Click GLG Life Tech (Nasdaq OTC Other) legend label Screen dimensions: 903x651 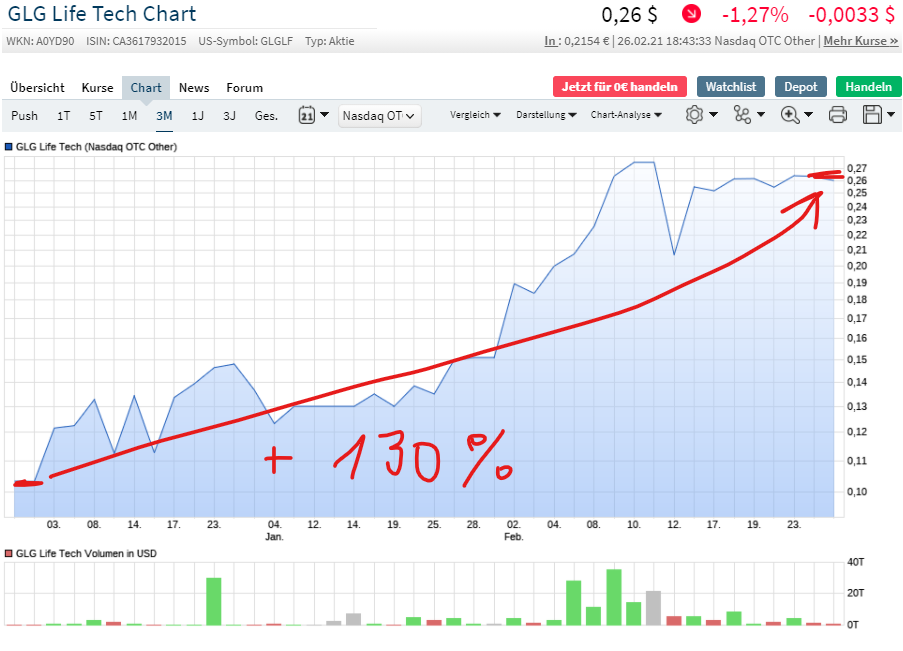click(96, 146)
